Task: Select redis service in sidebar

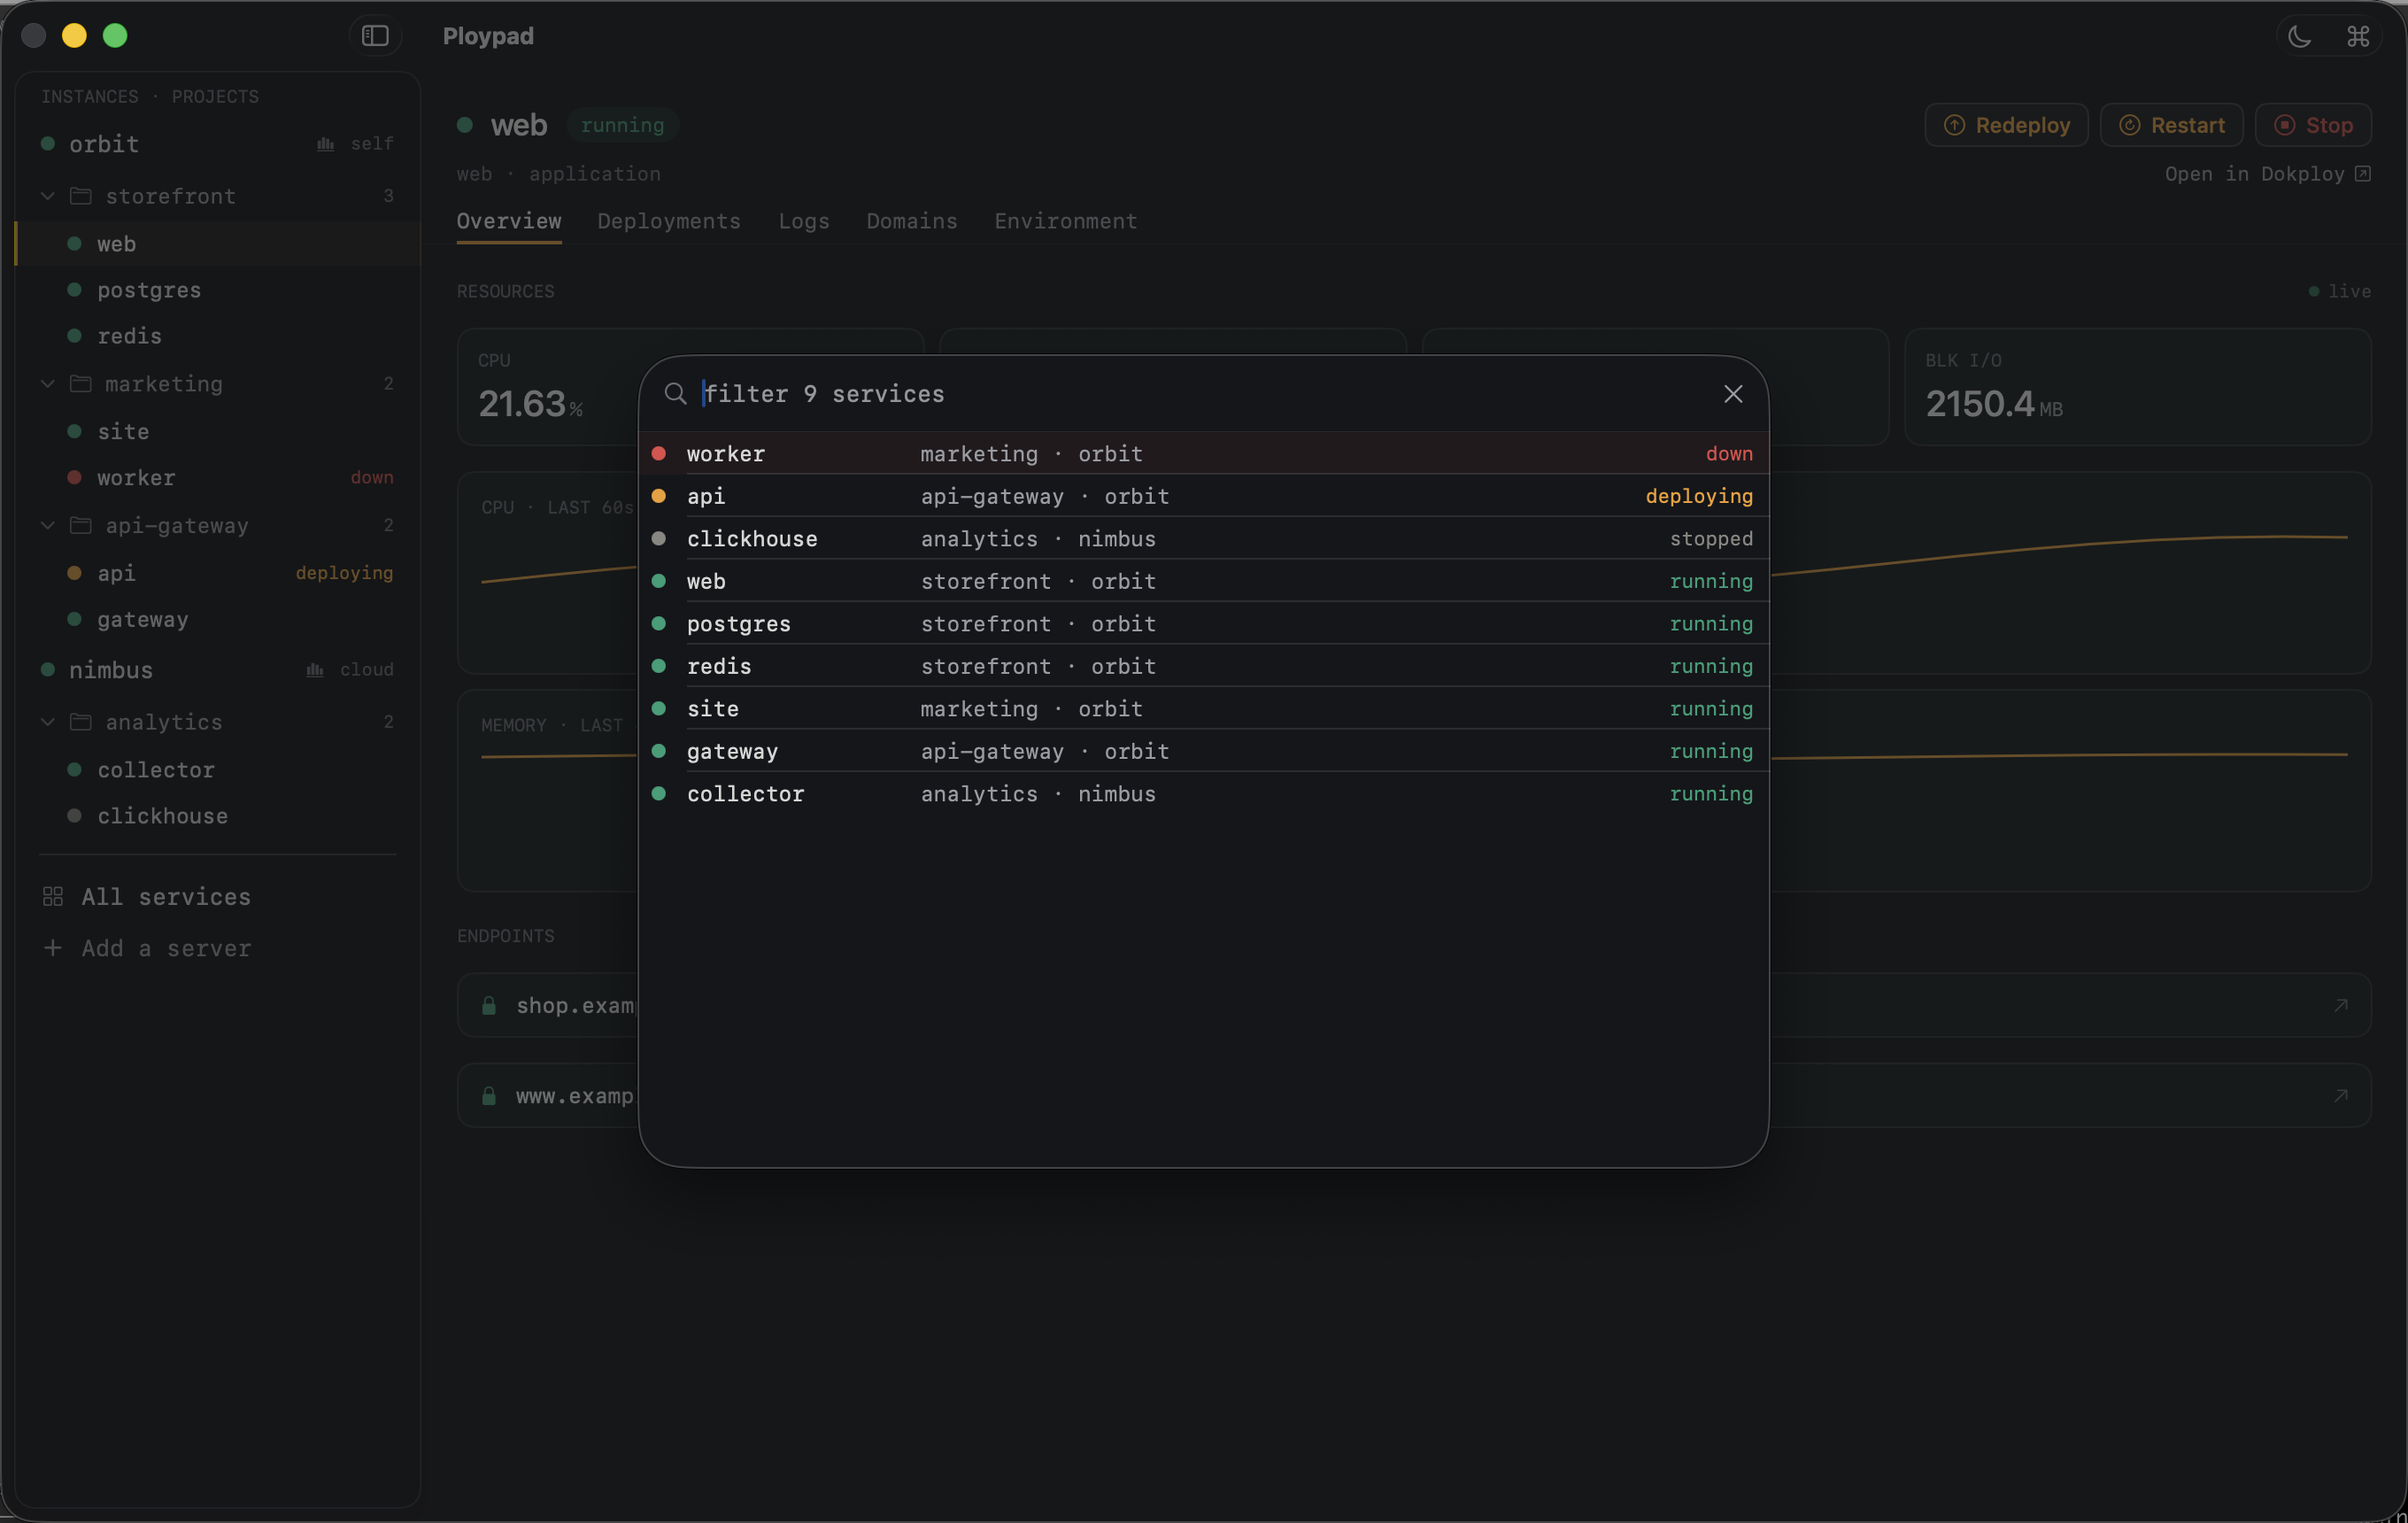Action: tap(218, 336)
